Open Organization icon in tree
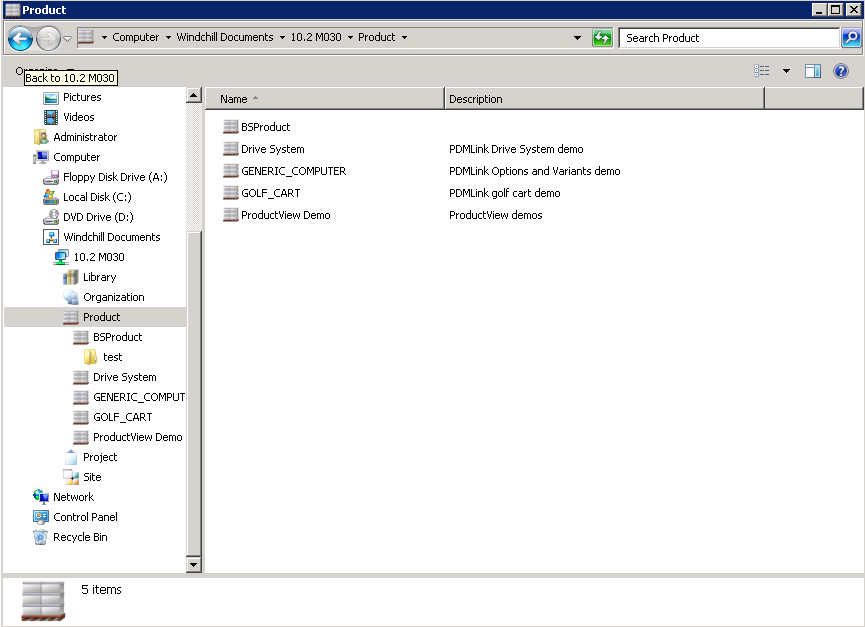 pos(71,297)
